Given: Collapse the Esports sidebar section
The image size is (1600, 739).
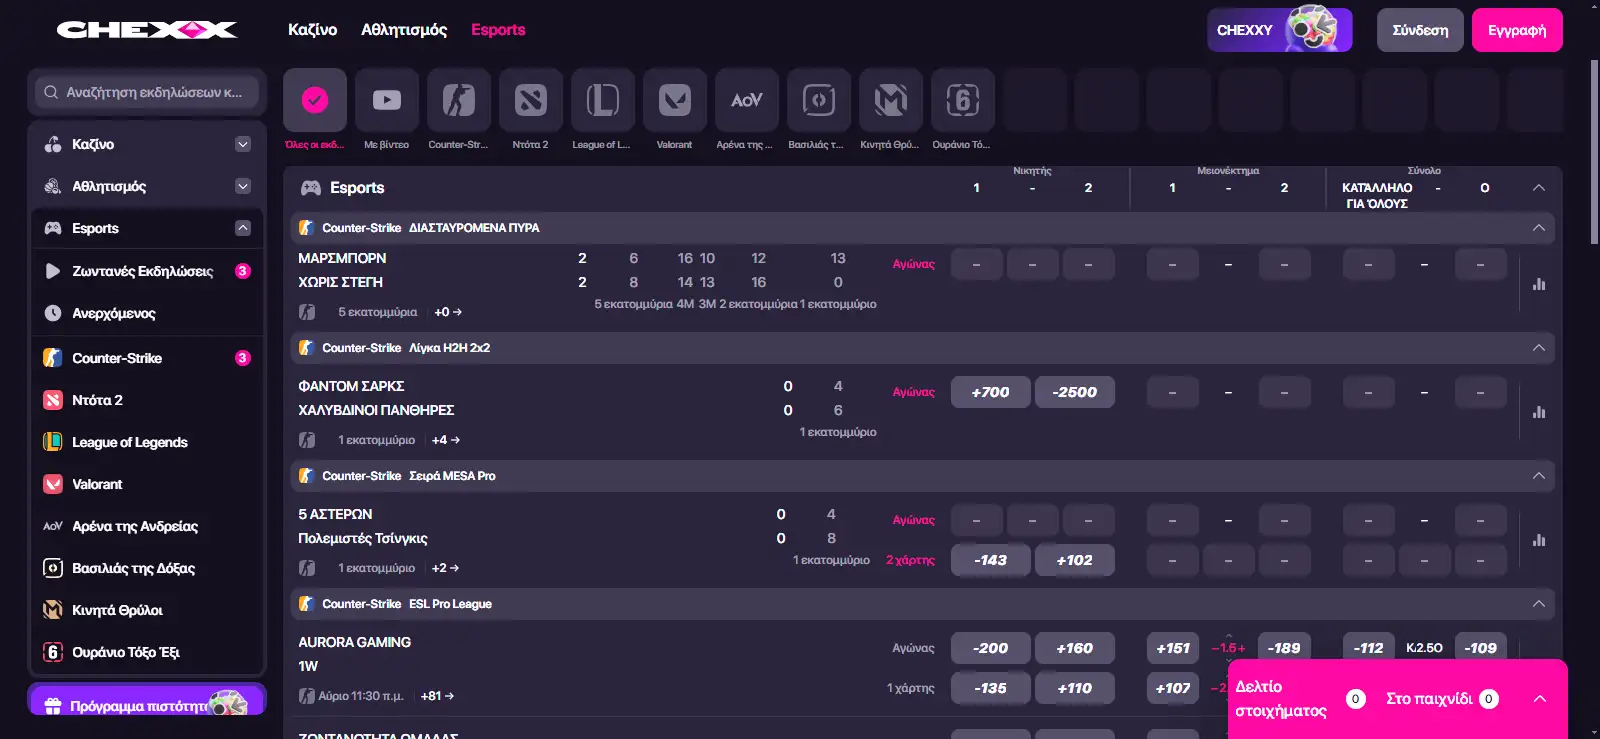Looking at the screenshot, I should [242, 228].
